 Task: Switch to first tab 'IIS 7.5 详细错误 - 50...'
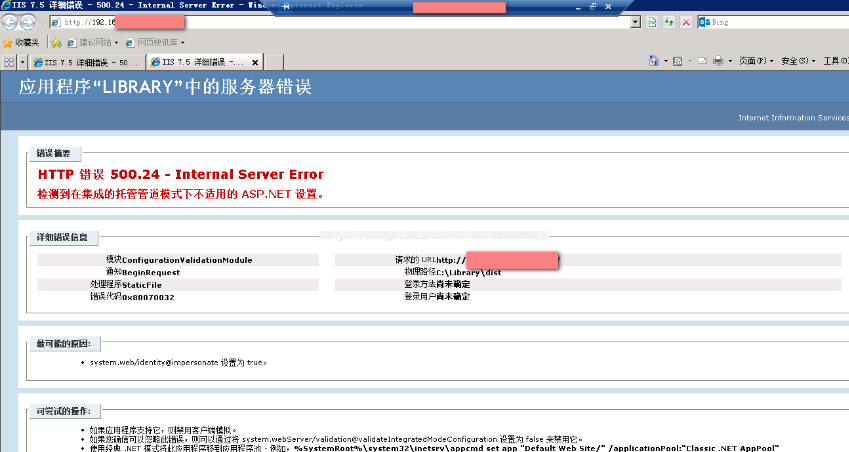tap(87, 62)
